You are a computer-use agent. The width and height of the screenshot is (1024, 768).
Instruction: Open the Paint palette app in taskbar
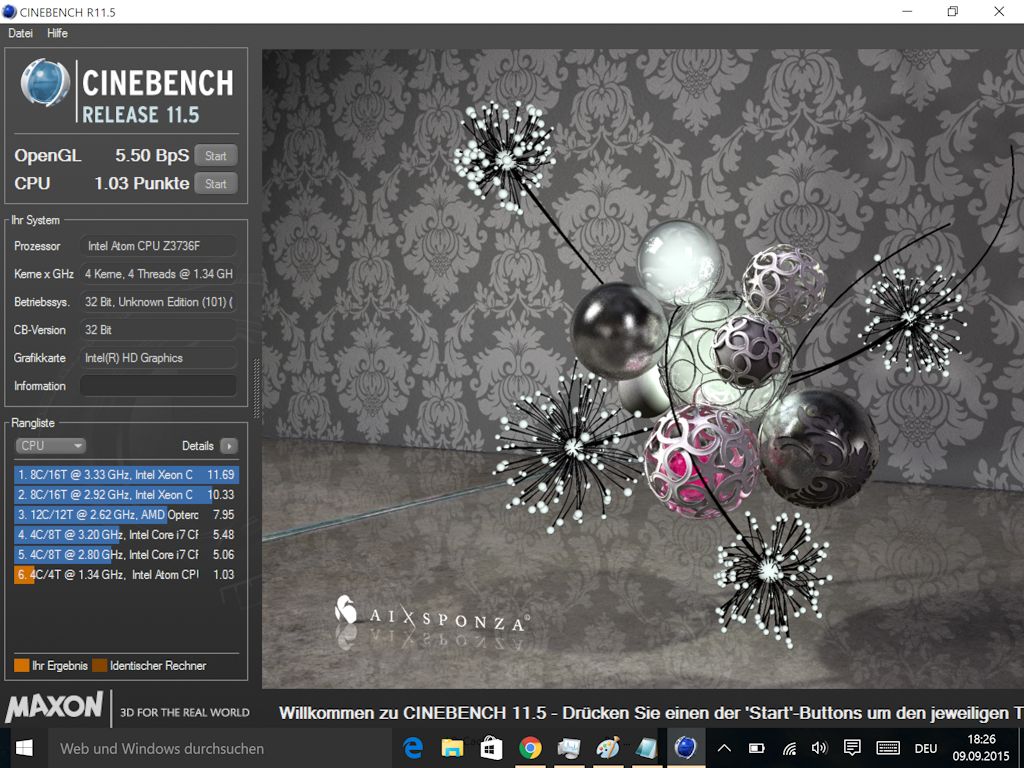coord(608,748)
